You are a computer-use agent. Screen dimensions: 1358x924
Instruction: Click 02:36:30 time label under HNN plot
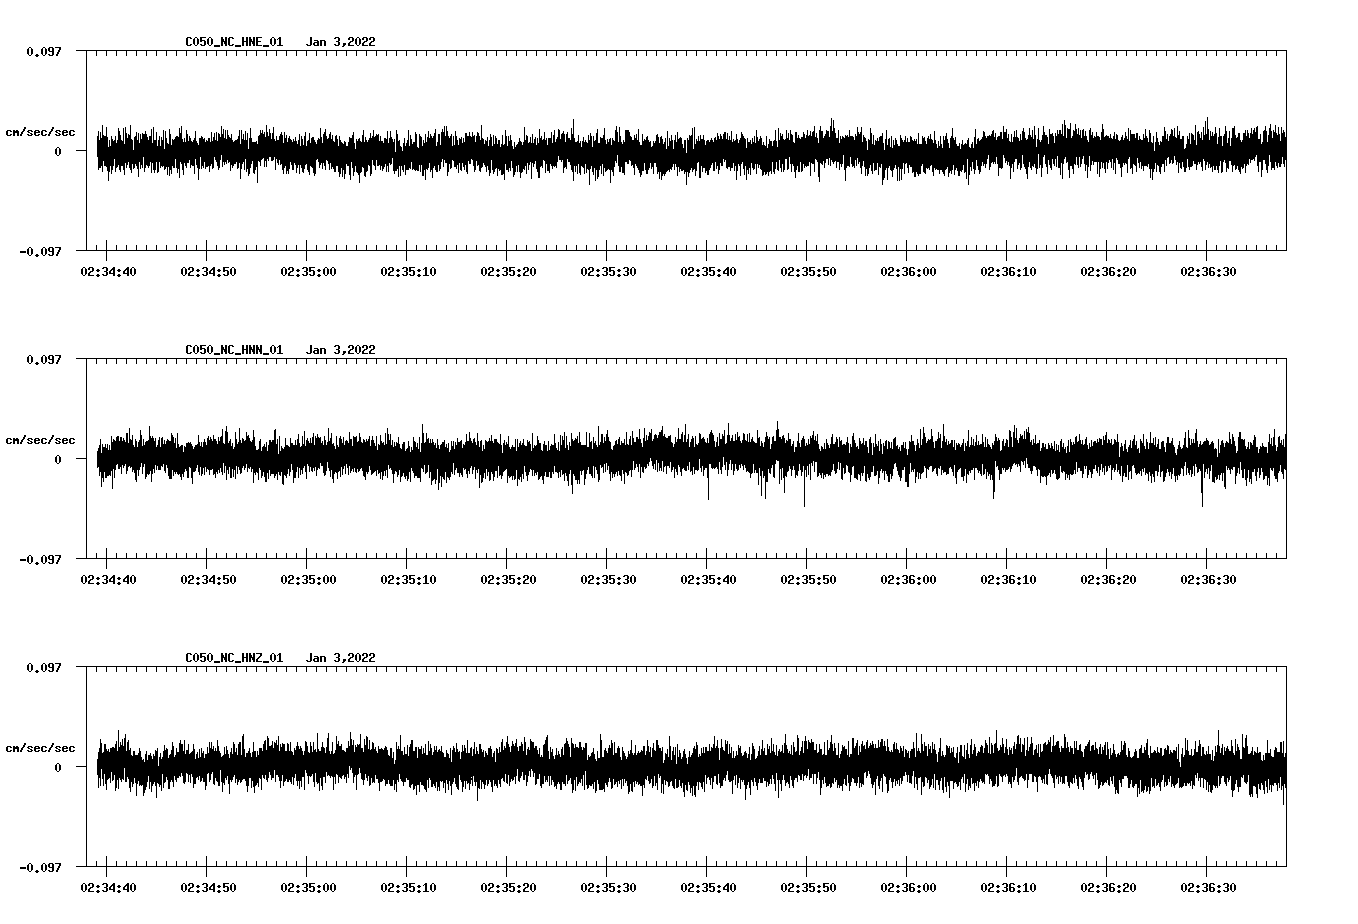coord(1208,580)
